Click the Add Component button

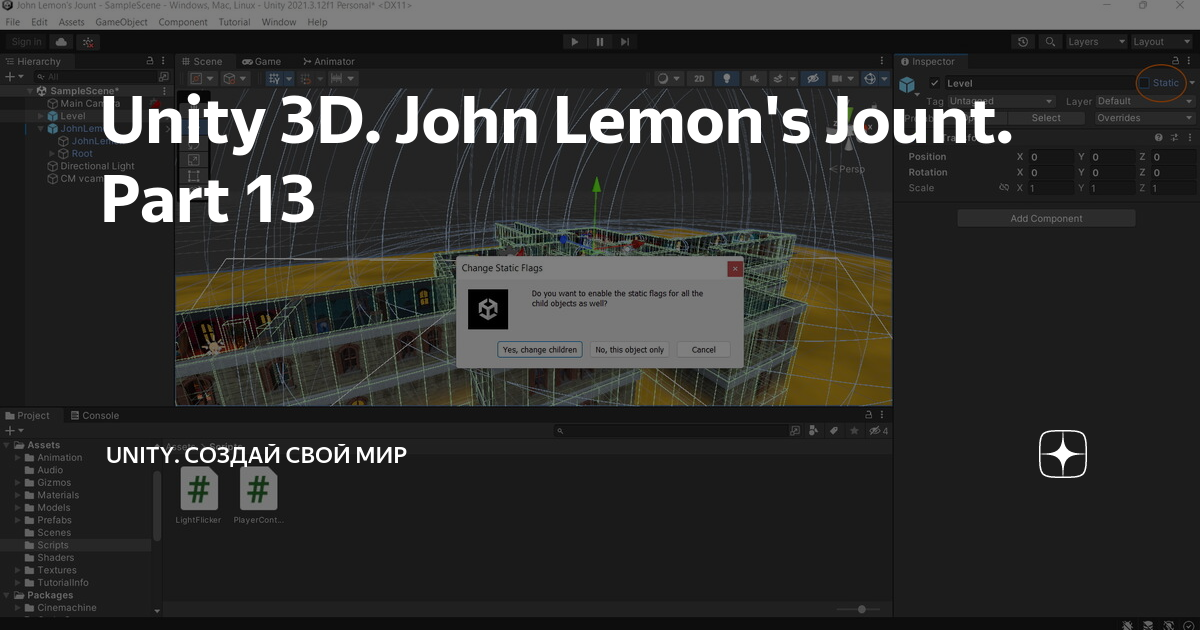1045,217
